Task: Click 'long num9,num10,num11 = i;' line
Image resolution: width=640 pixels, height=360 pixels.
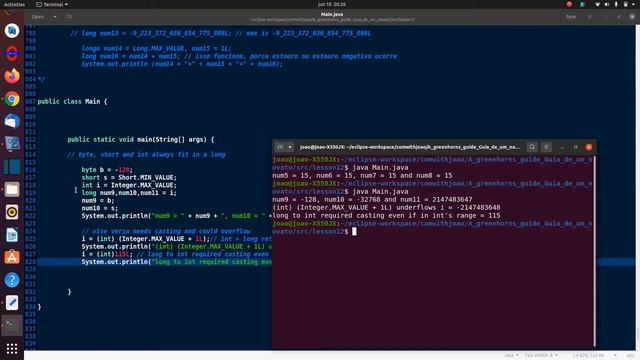Action: [129, 193]
